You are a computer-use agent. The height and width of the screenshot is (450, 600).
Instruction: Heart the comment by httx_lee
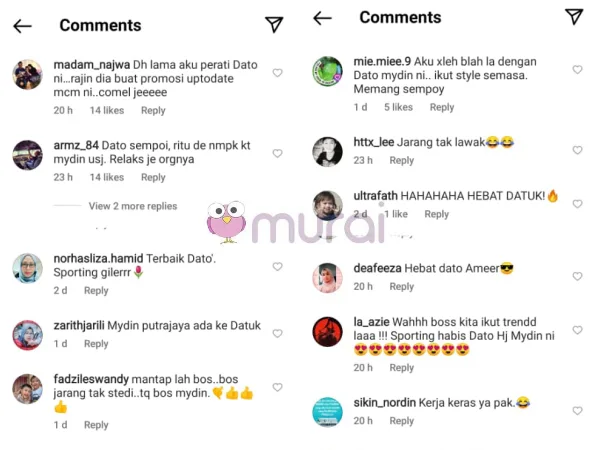coord(577,150)
